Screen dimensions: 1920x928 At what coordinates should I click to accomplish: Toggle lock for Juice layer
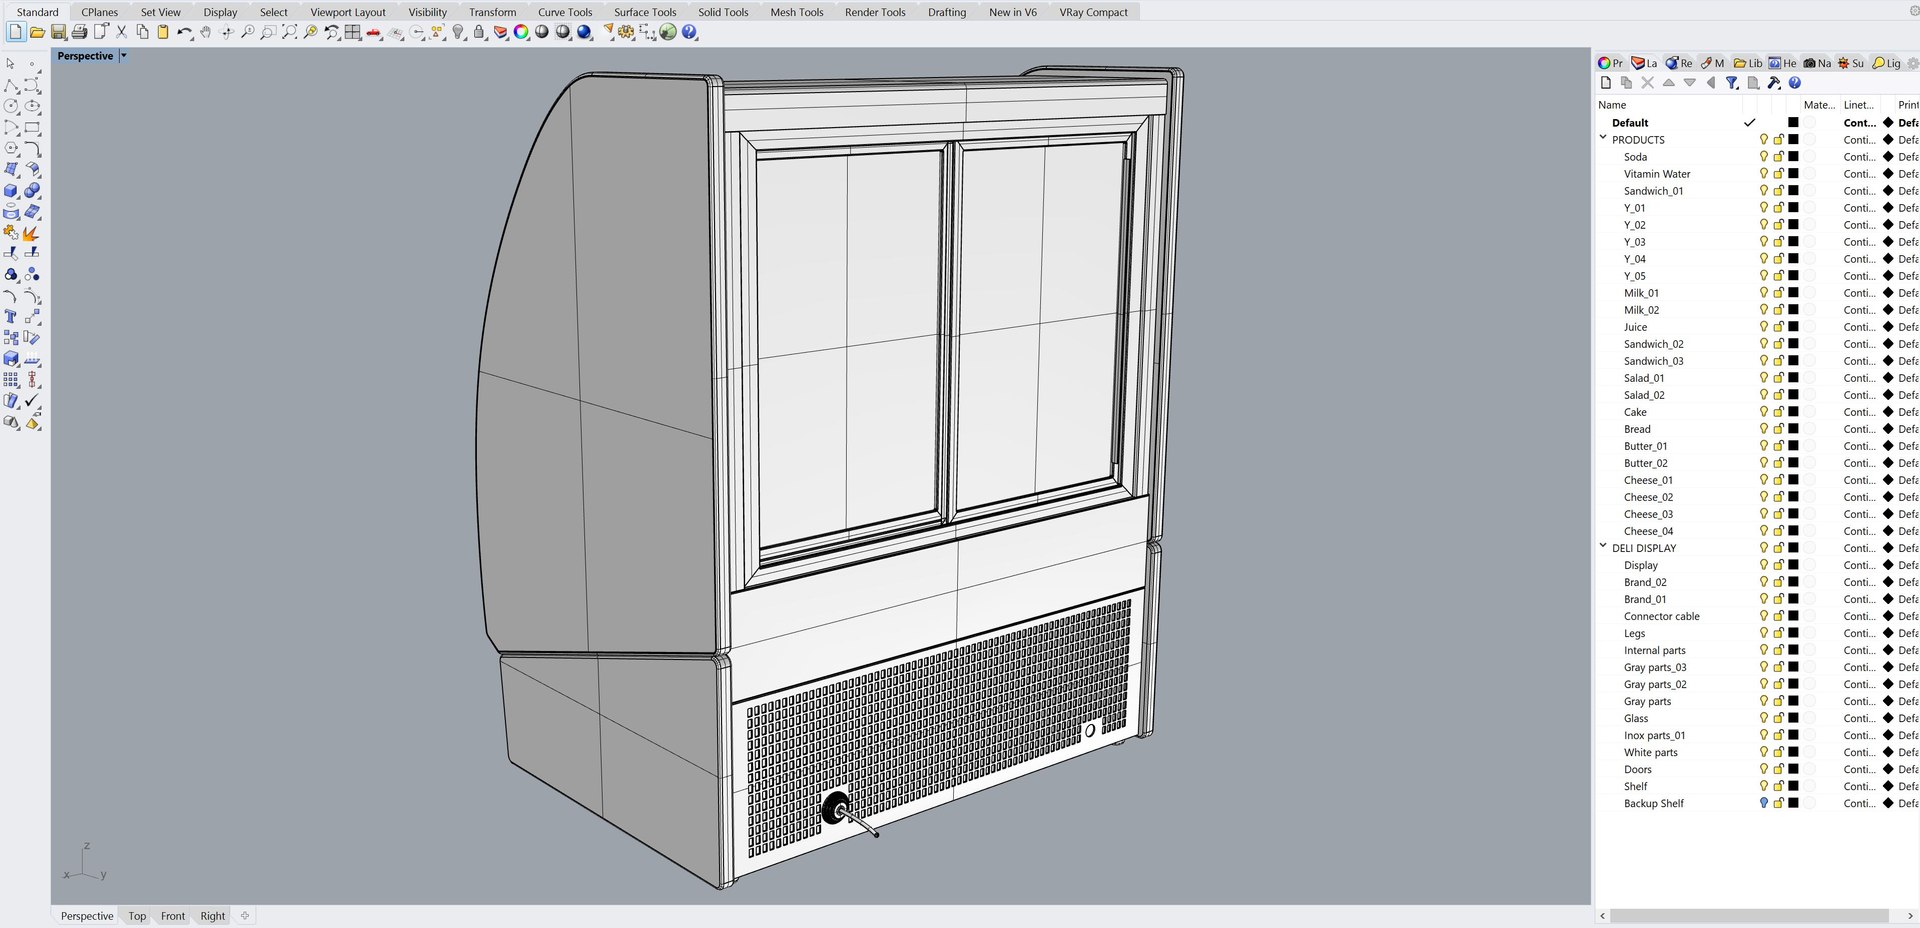click(x=1779, y=327)
